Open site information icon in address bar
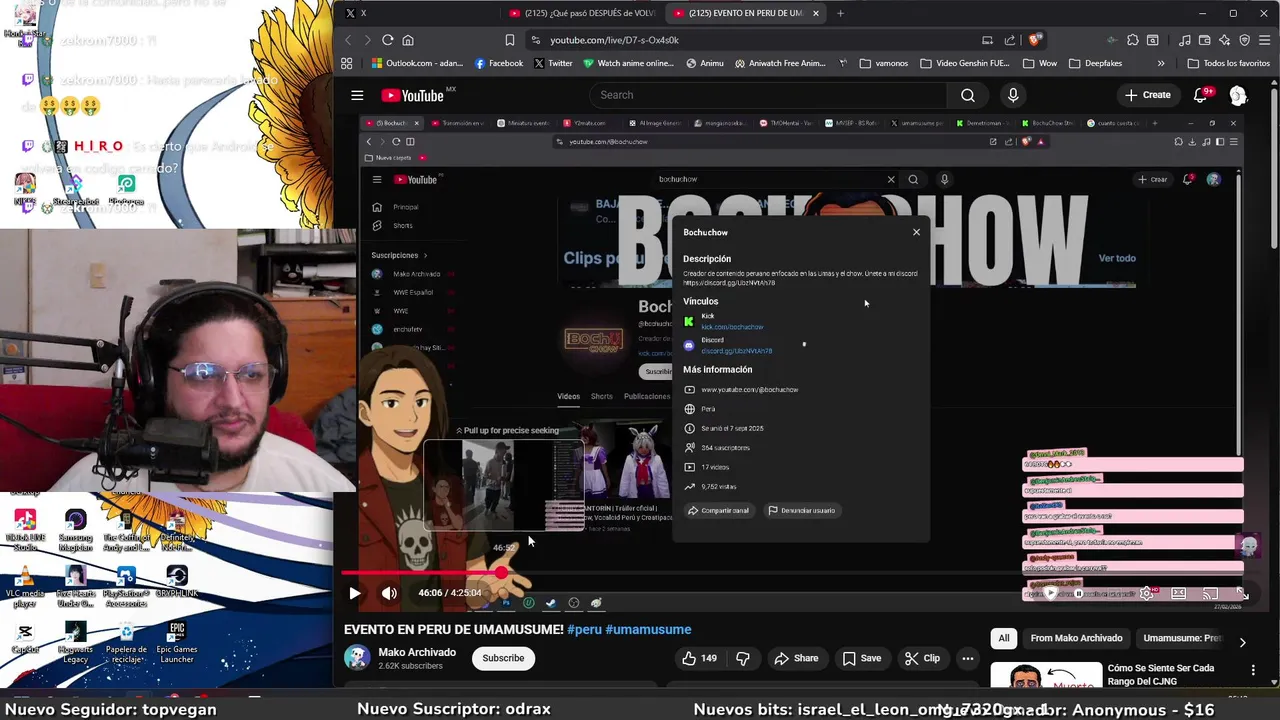Image resolution: width=1280 pixels, height=720 pixels. tap(536, 40)
